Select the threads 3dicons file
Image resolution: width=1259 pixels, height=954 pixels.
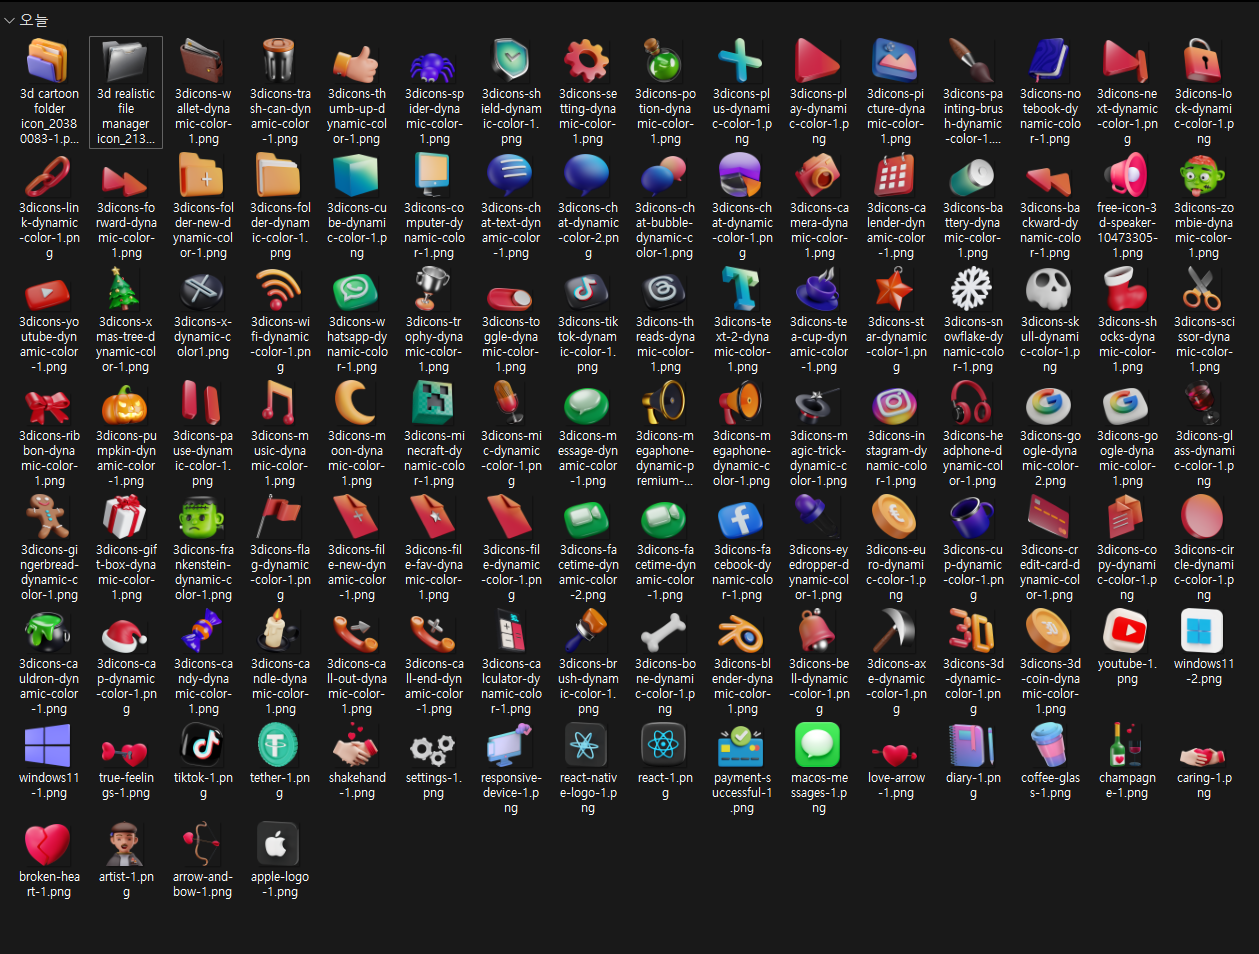(665, 320)
